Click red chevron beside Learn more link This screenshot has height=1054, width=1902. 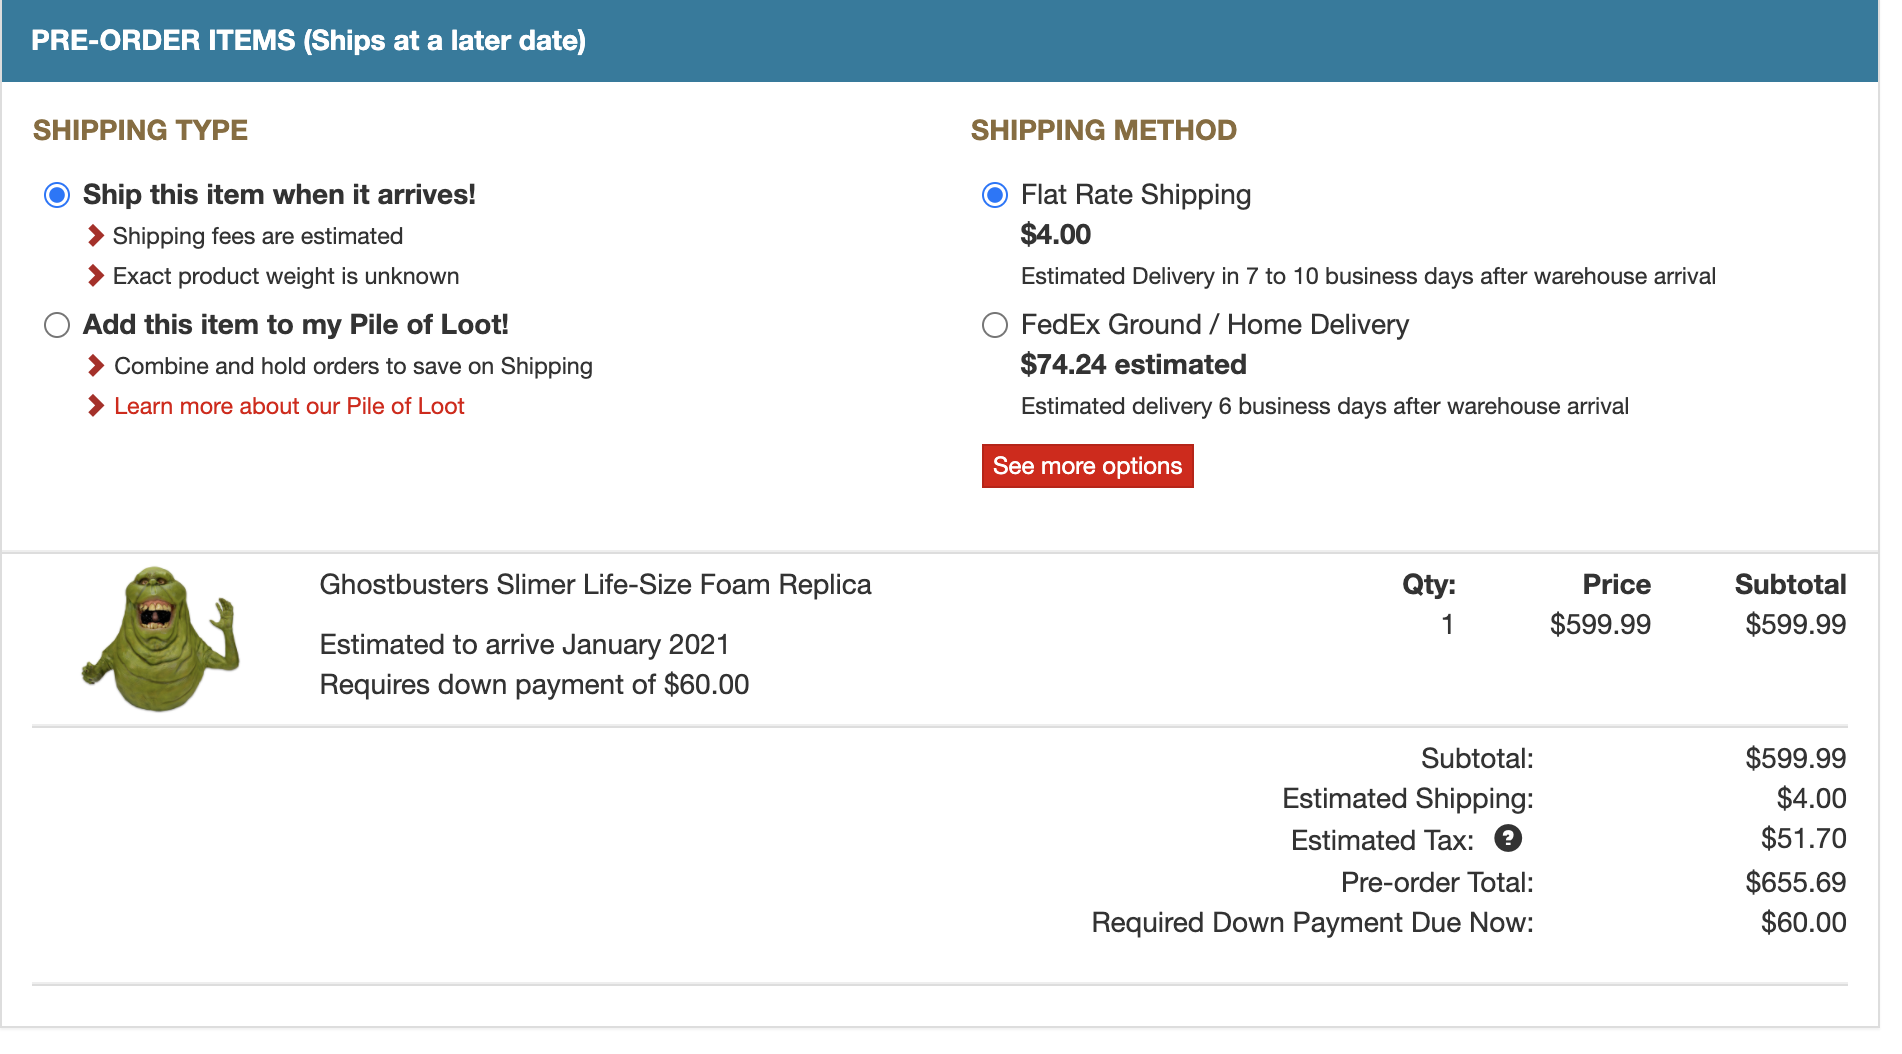[96, 406]
